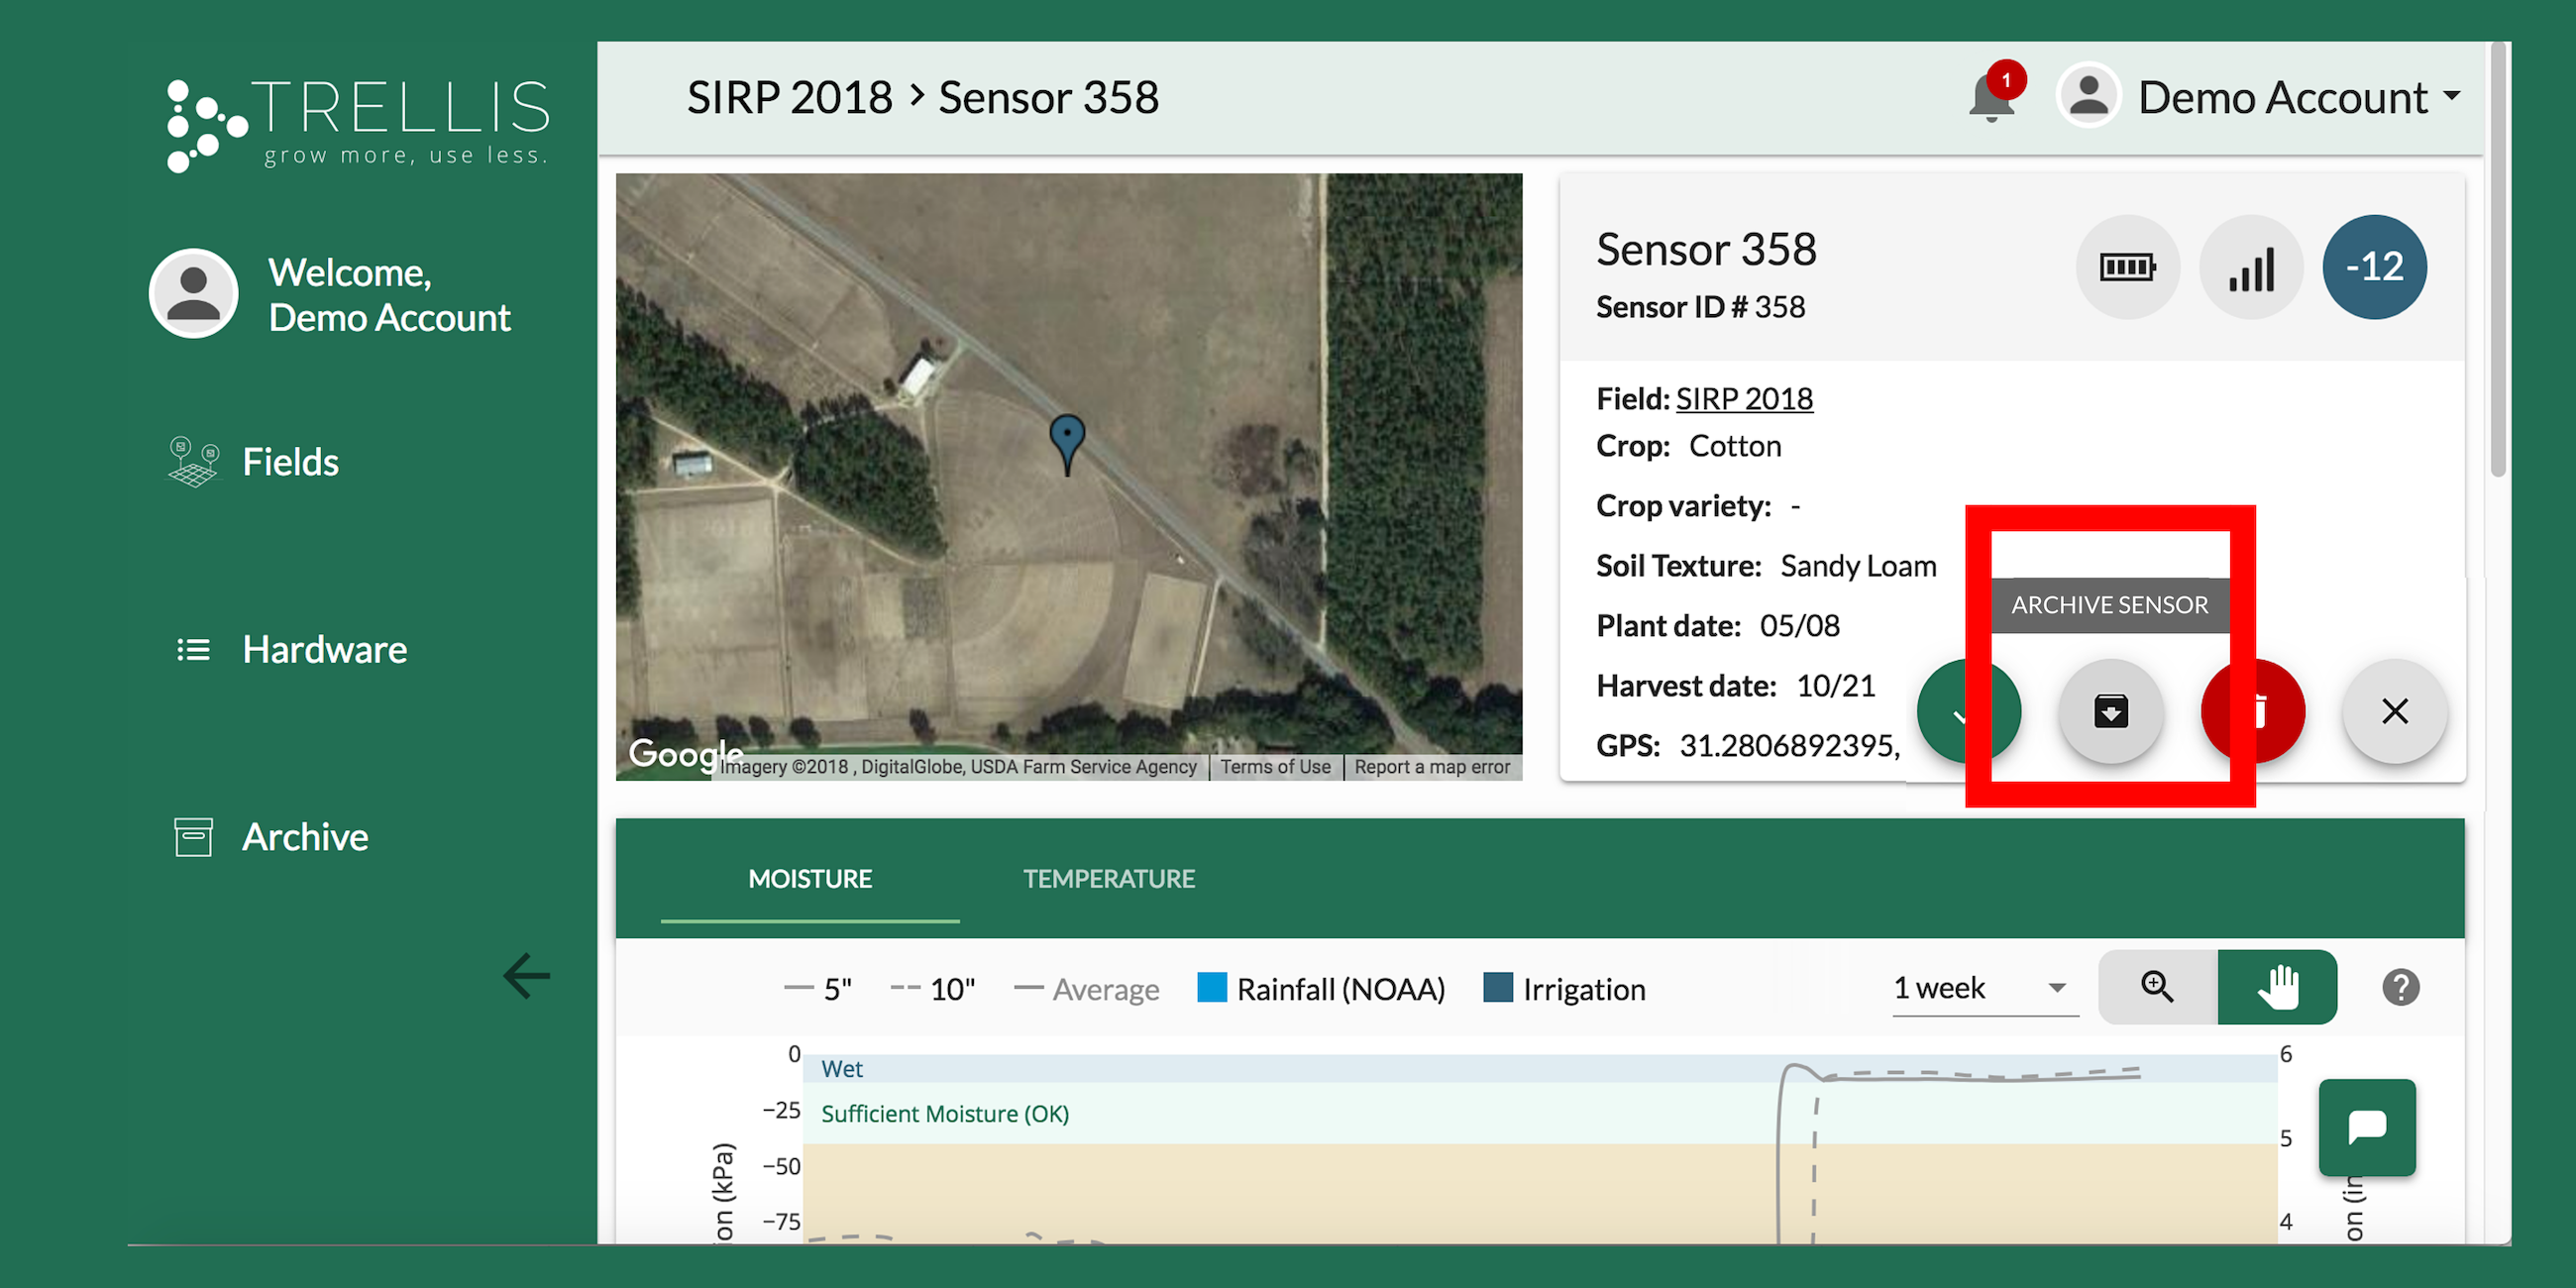Open the chat bubble widget
The width and height of the screenshot is (2576, 1288).
coord(2366,1127)
